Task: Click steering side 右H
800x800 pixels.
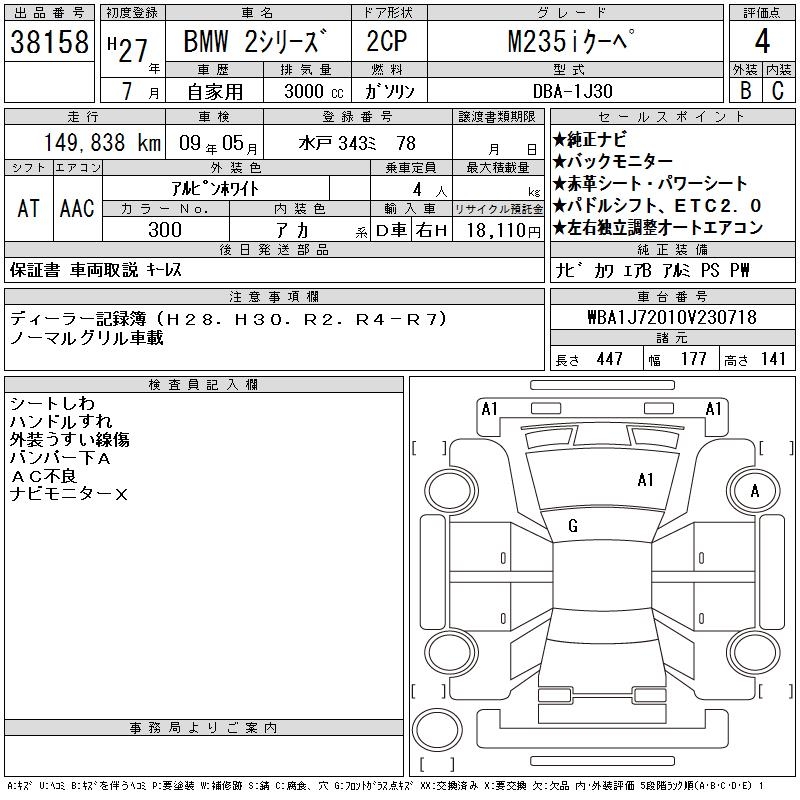Action: pos(432,230)
